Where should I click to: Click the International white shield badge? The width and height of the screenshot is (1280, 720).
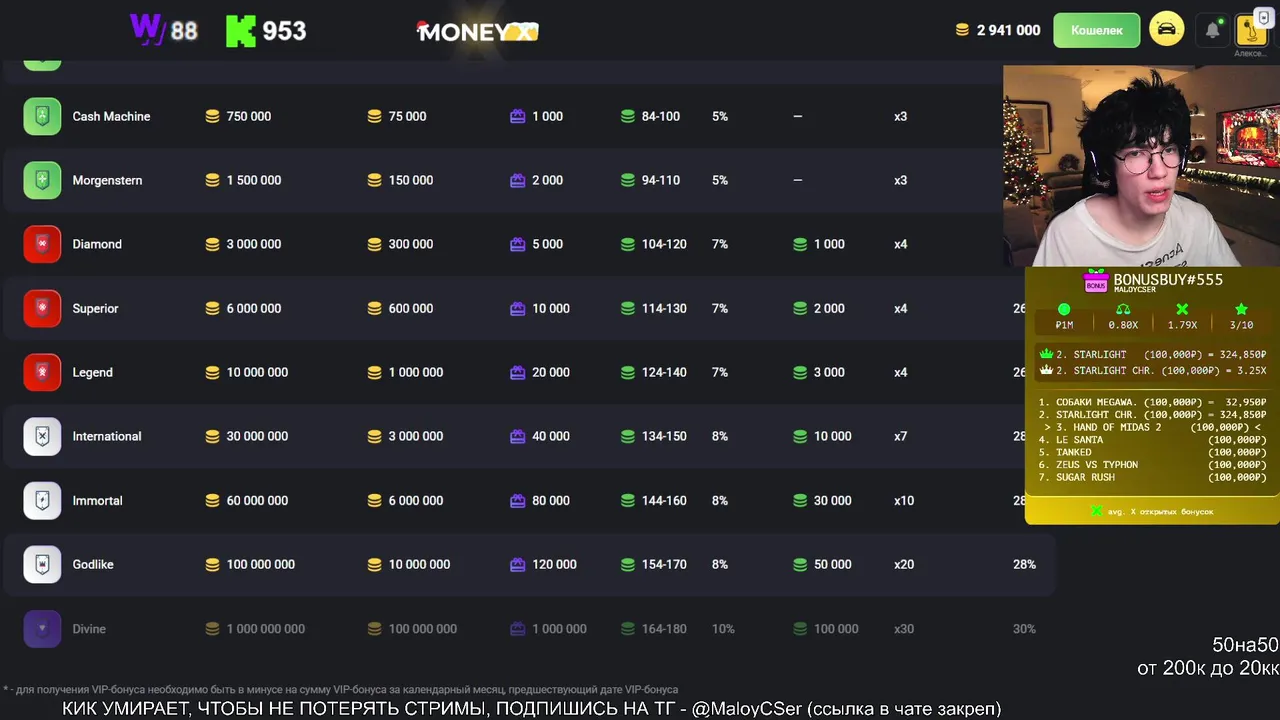42,436
